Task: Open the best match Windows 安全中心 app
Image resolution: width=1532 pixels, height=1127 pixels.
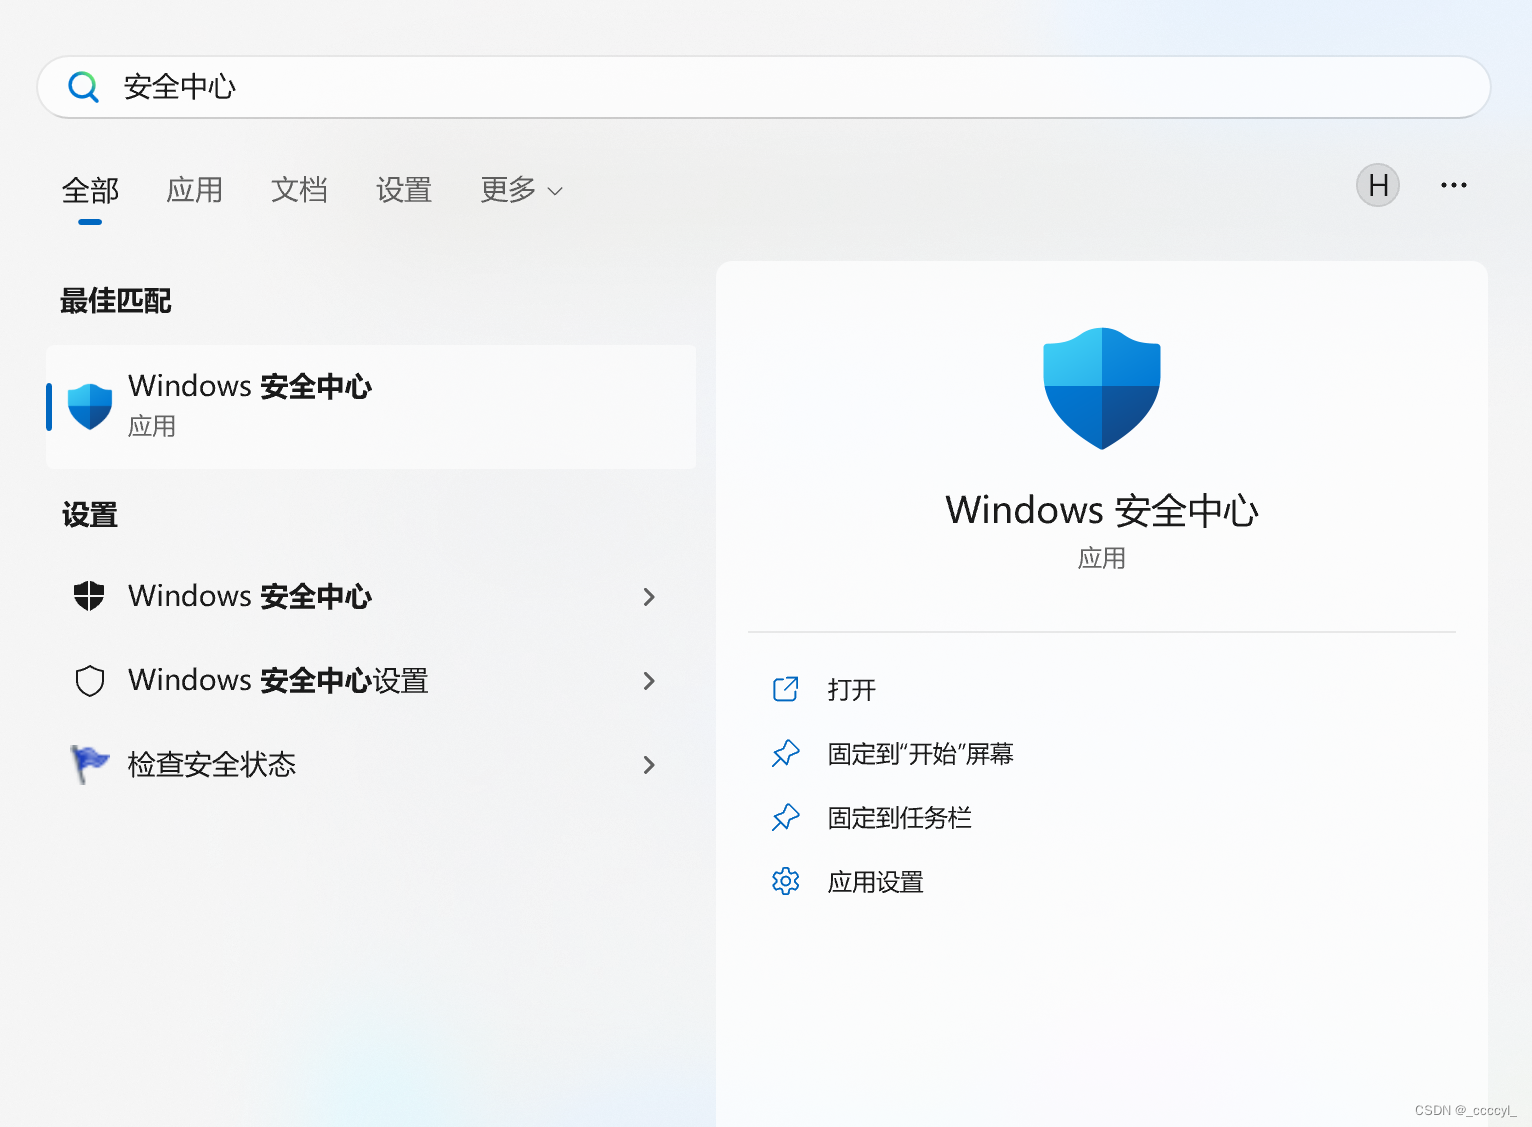Action: (x=371, y=407)
